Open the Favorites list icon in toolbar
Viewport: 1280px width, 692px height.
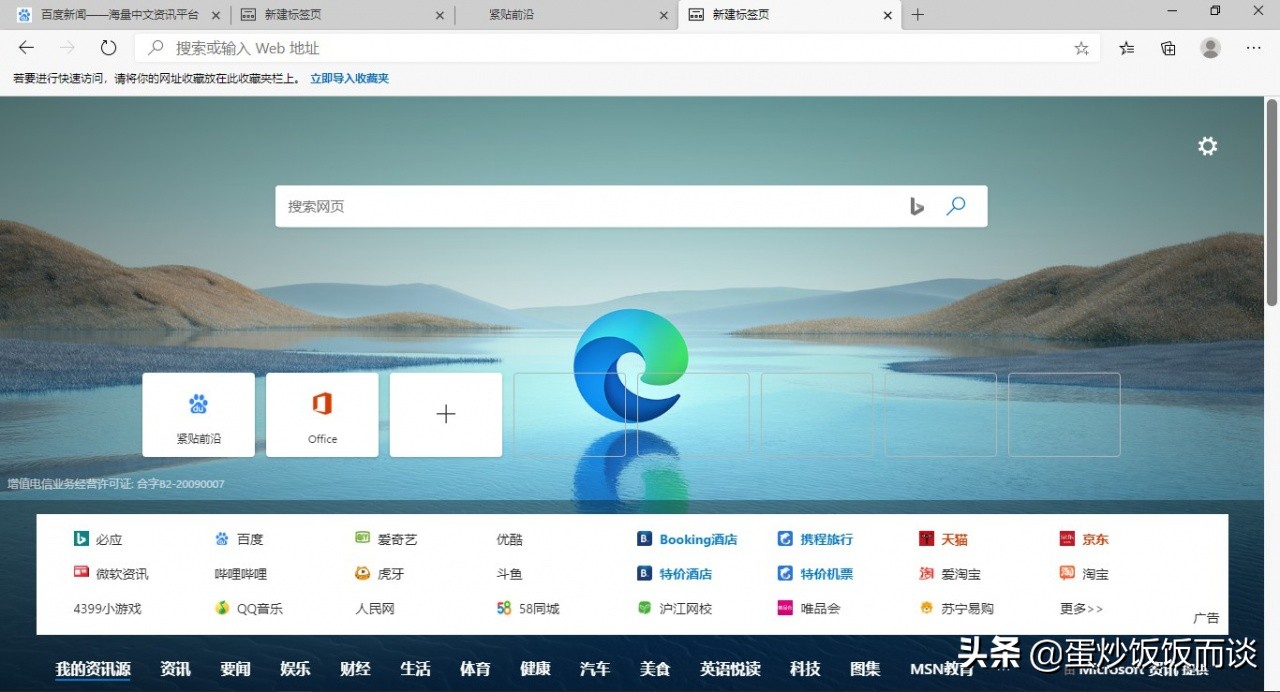(1126, 47)
